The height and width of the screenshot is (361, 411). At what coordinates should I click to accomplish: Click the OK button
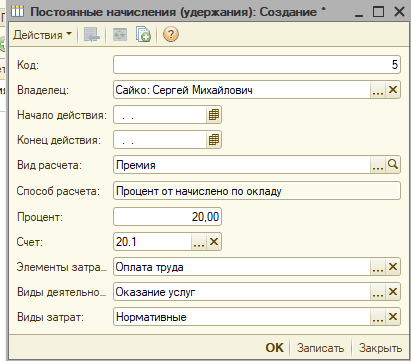274,348
